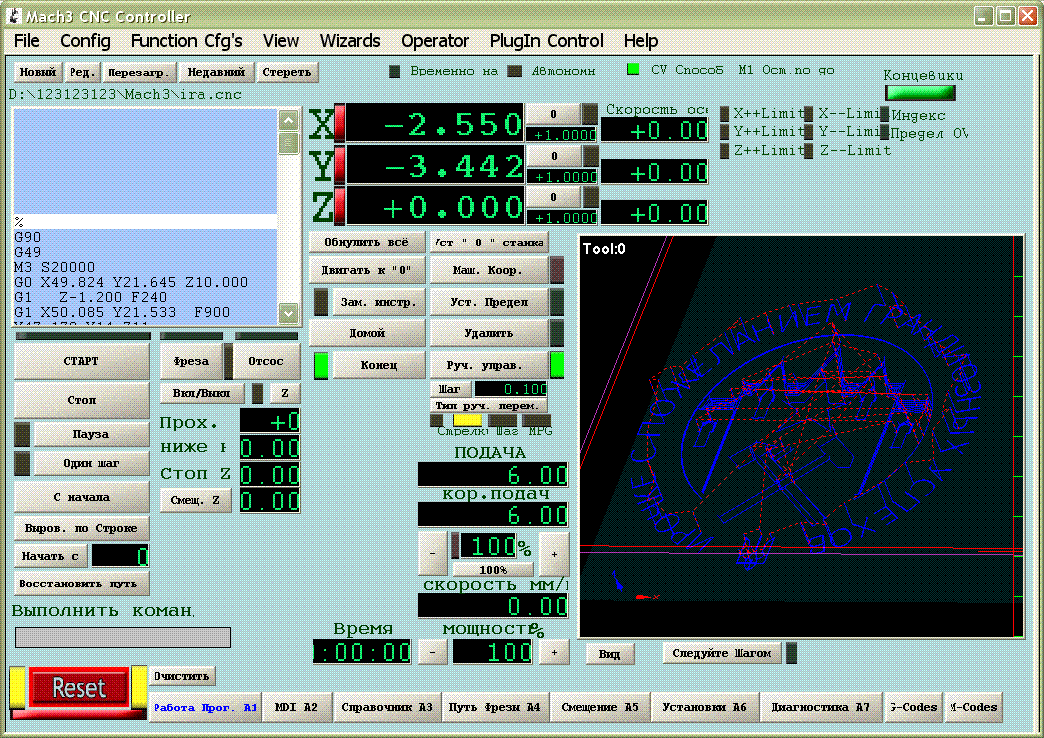
Task: Click the Выполнить команду input field
Action: click(123, 637)
